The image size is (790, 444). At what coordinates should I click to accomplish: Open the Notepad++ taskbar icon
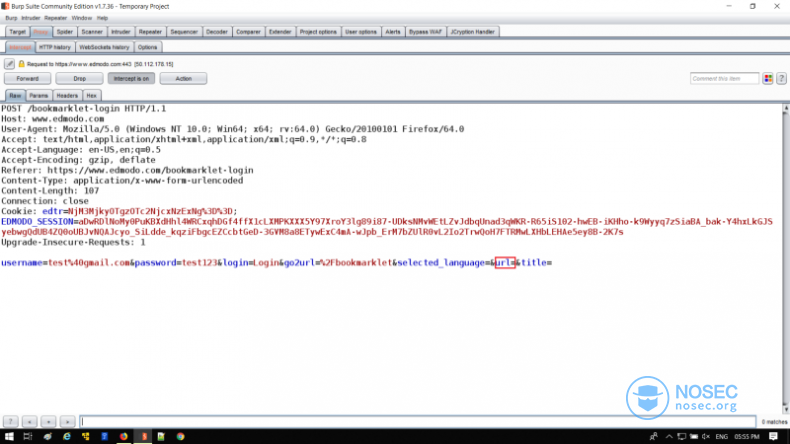pos(161,436)
